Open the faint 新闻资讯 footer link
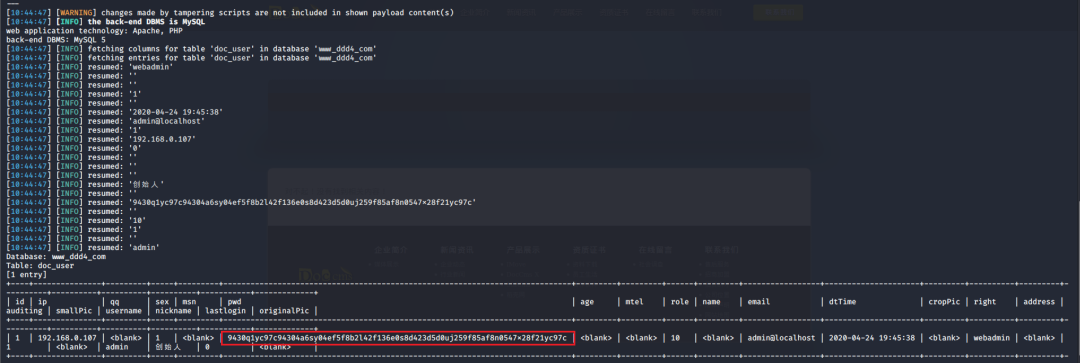The image size is (1080, 363). [x=457, y=249]
